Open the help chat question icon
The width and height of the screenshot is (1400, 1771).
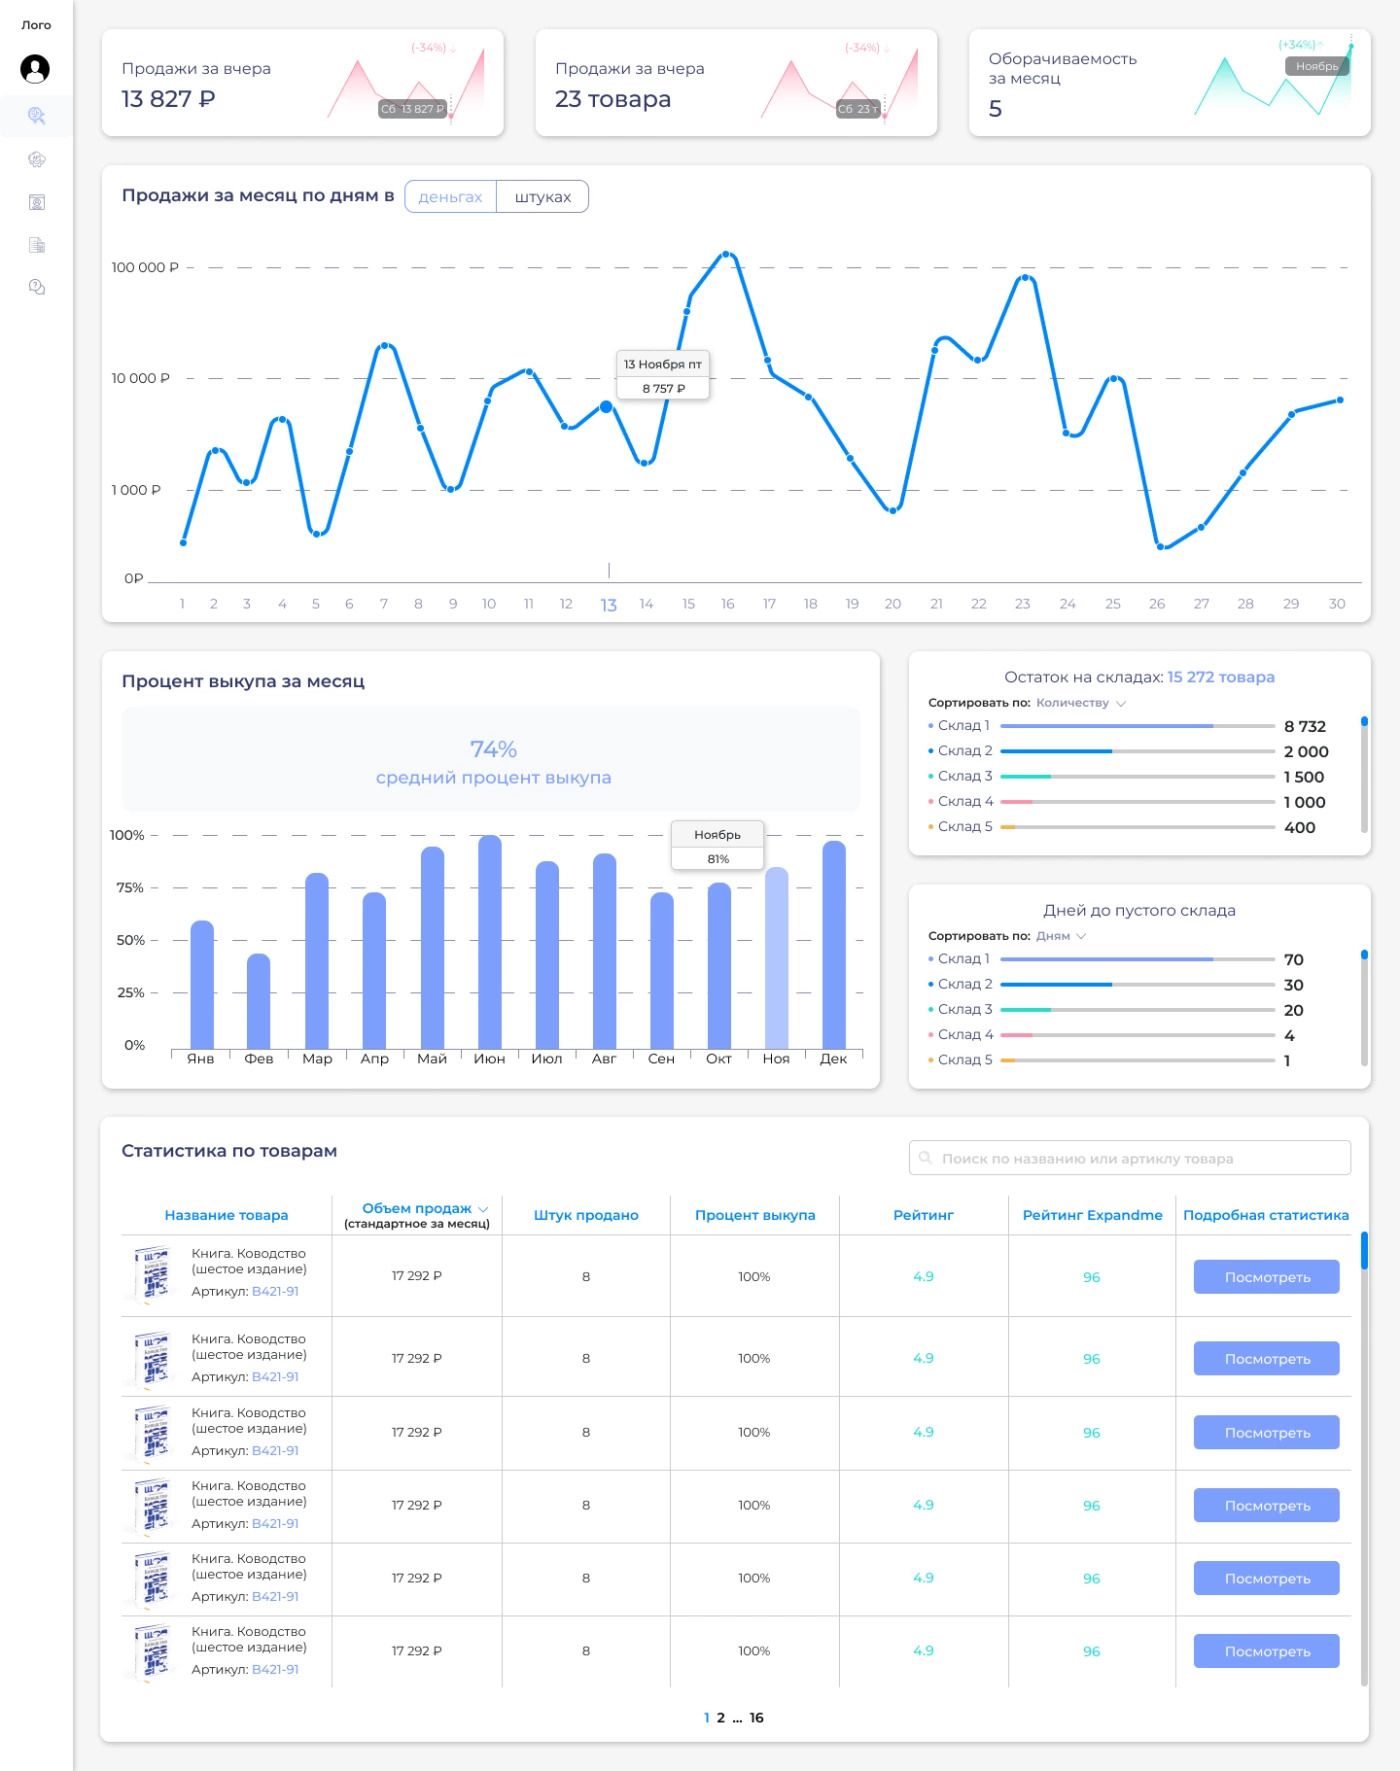point(37,287)
